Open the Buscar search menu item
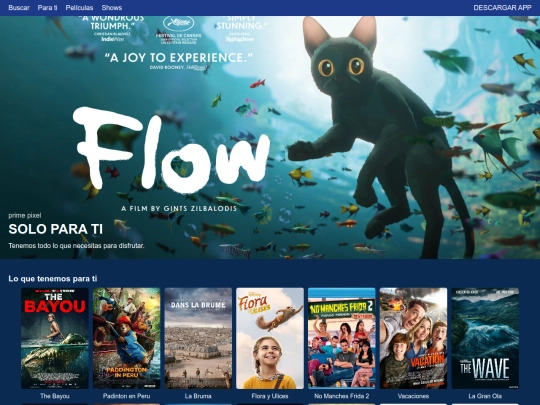The width and height of the screenshot is (540, 405). pos(19,8)
